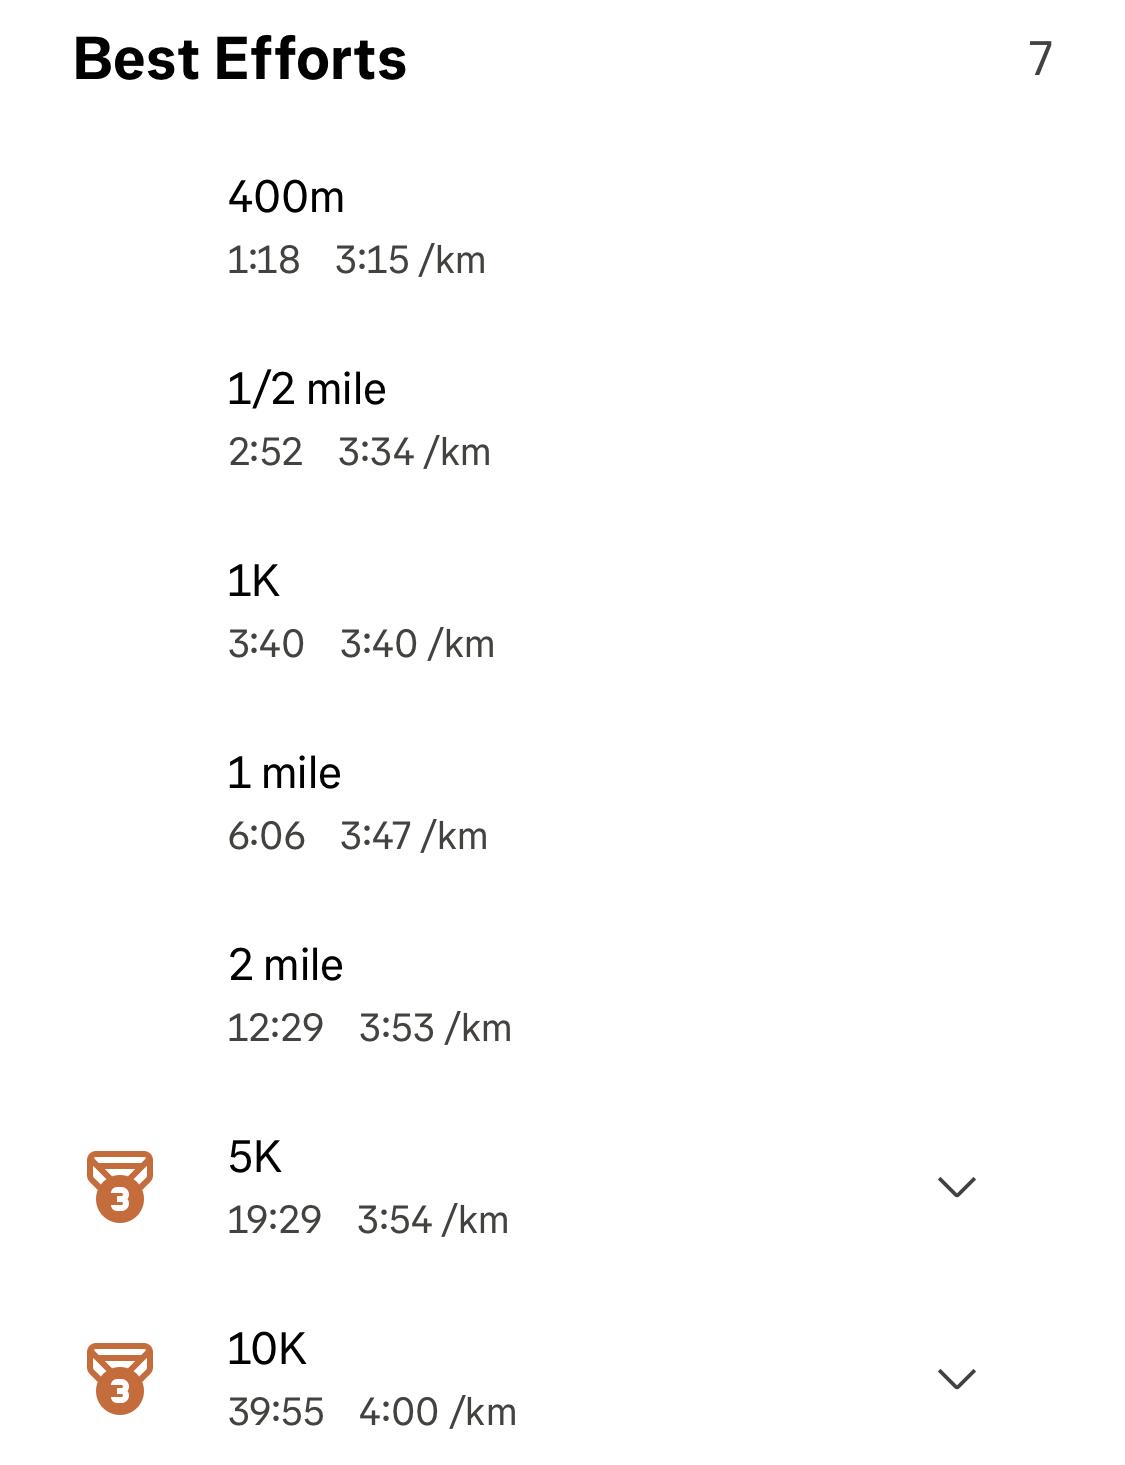The width and height of the screenshot is (1125, 1465).
Task: Expand the 10K best effort chevron
Action: 956,1379
